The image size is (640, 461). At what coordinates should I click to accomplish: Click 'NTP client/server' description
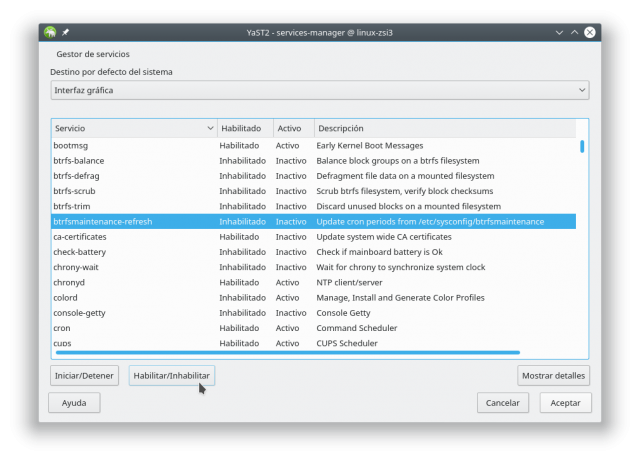pos(349,283)
